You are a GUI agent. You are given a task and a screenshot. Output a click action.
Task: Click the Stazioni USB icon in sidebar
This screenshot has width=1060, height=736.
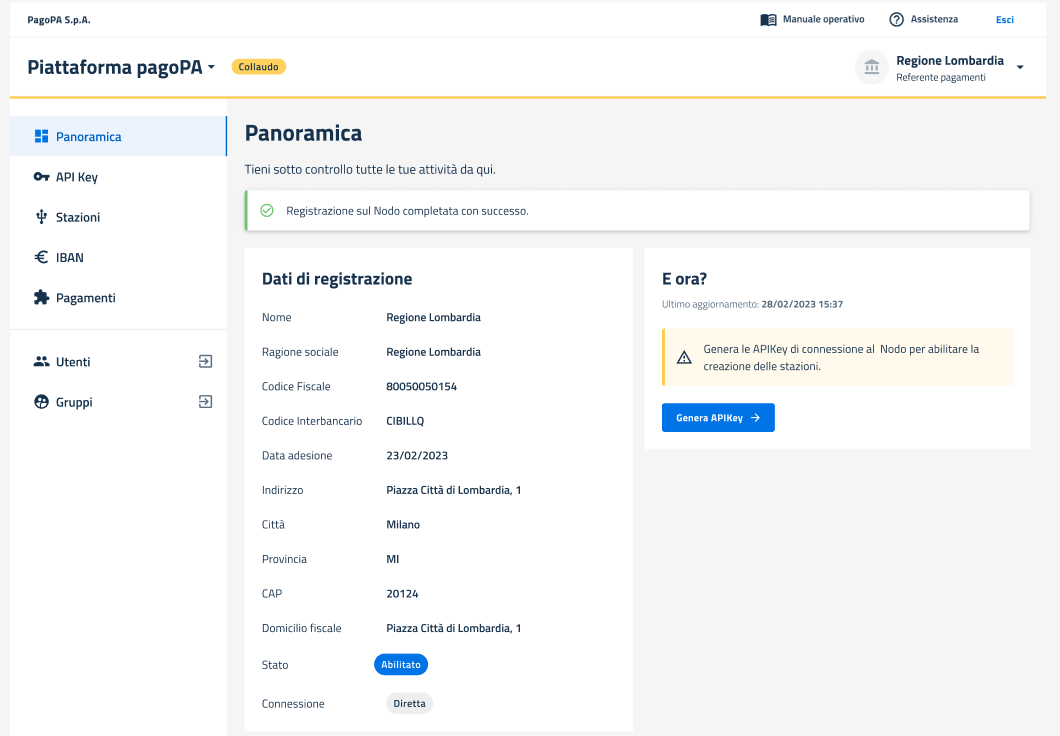41,217
